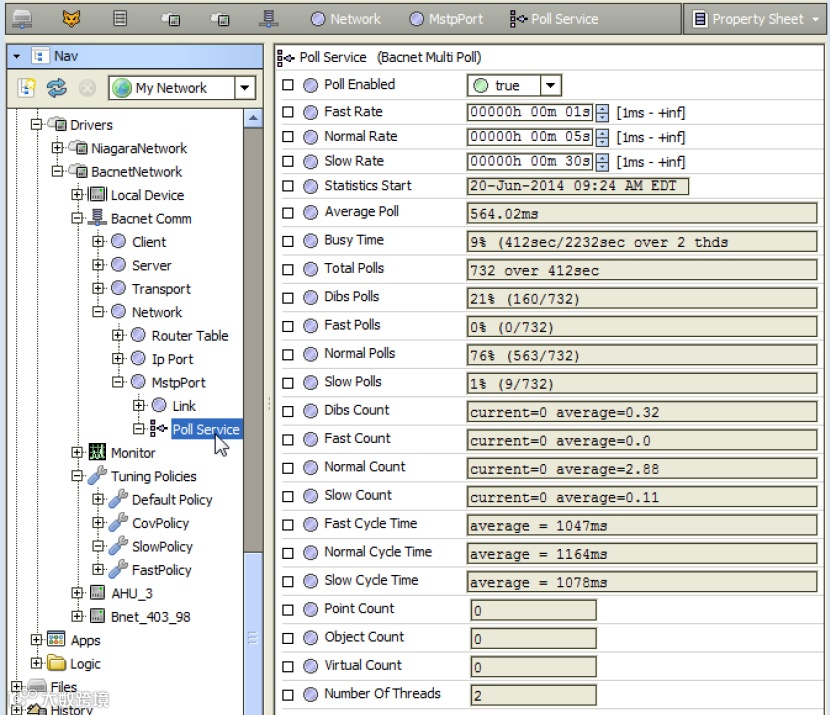Click the Apps folder icon in tree
Viewport: 830px width, 715px height.
56,639
